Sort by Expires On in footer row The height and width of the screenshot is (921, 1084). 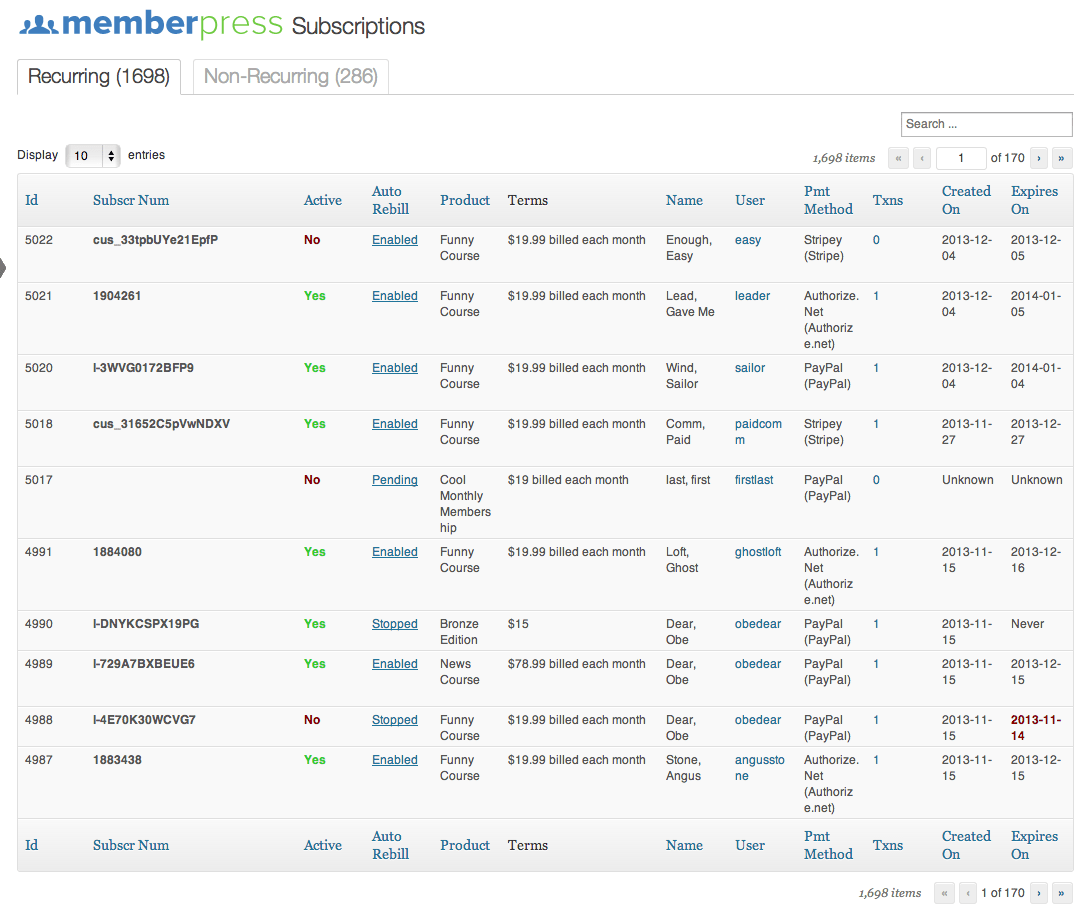pos(1034,846)
